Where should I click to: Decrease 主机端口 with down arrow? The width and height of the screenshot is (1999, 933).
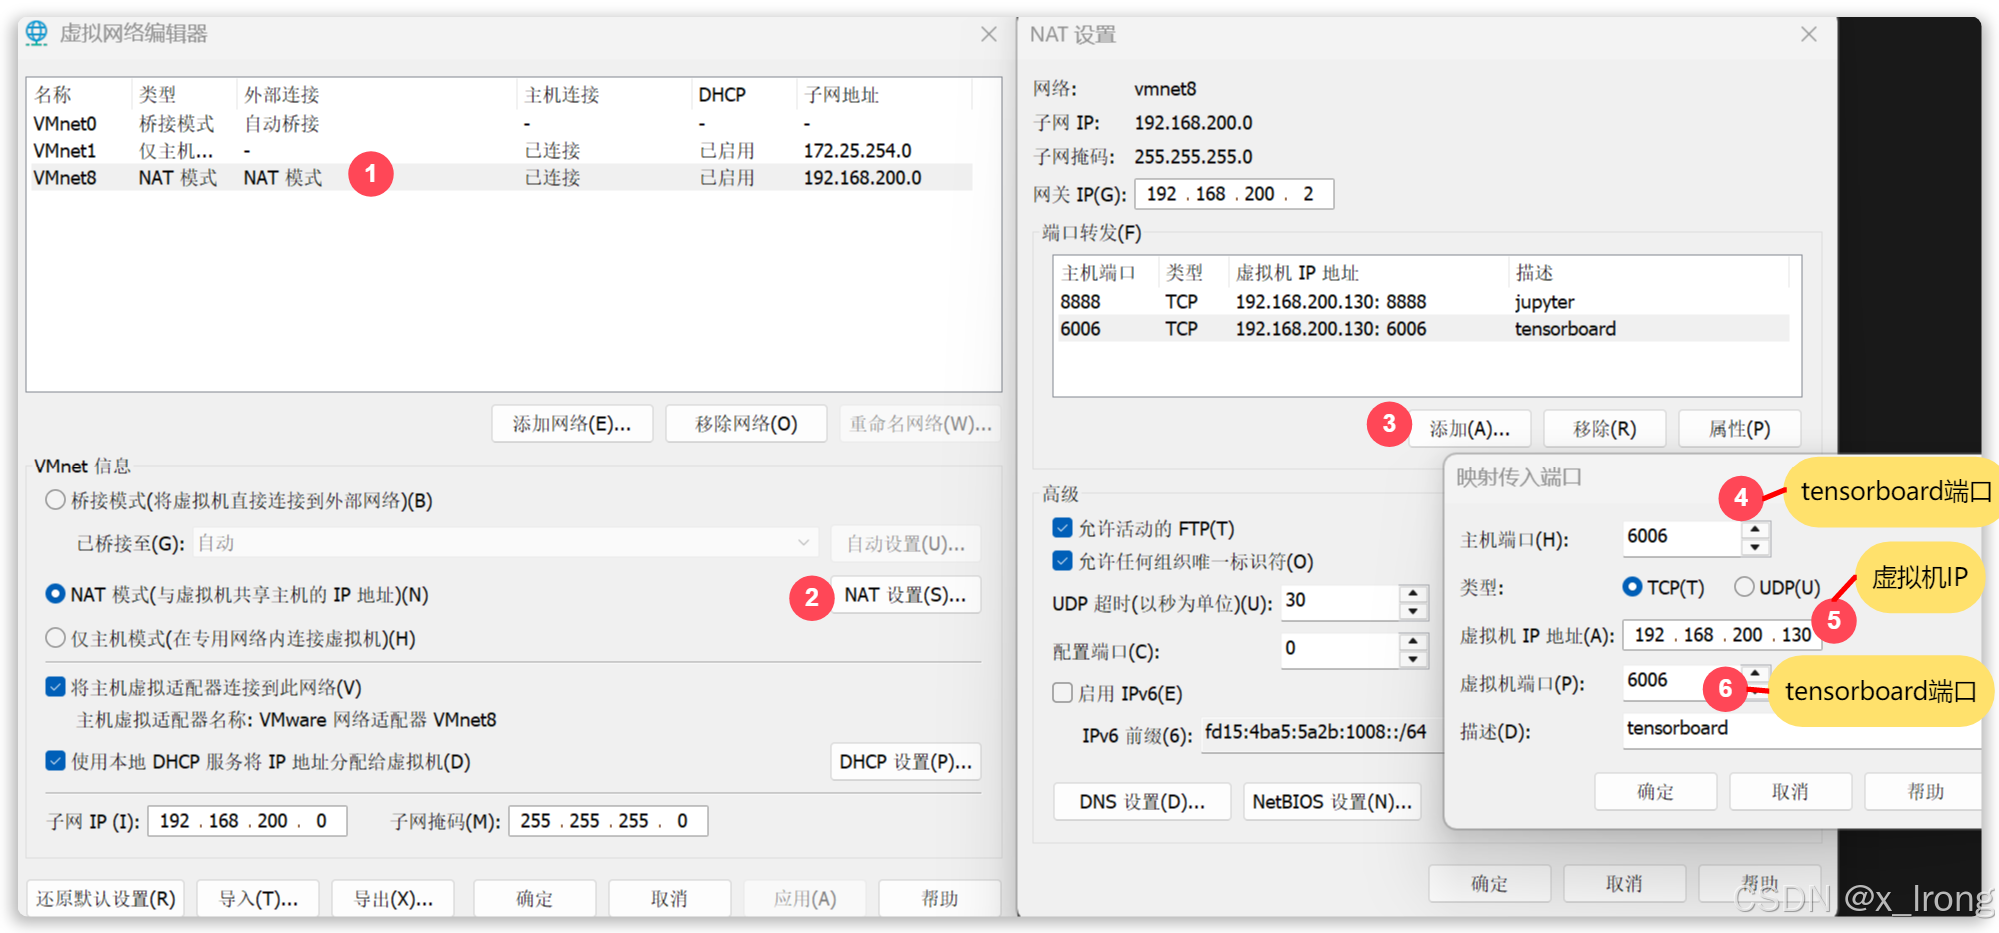tap(1756, 547)
